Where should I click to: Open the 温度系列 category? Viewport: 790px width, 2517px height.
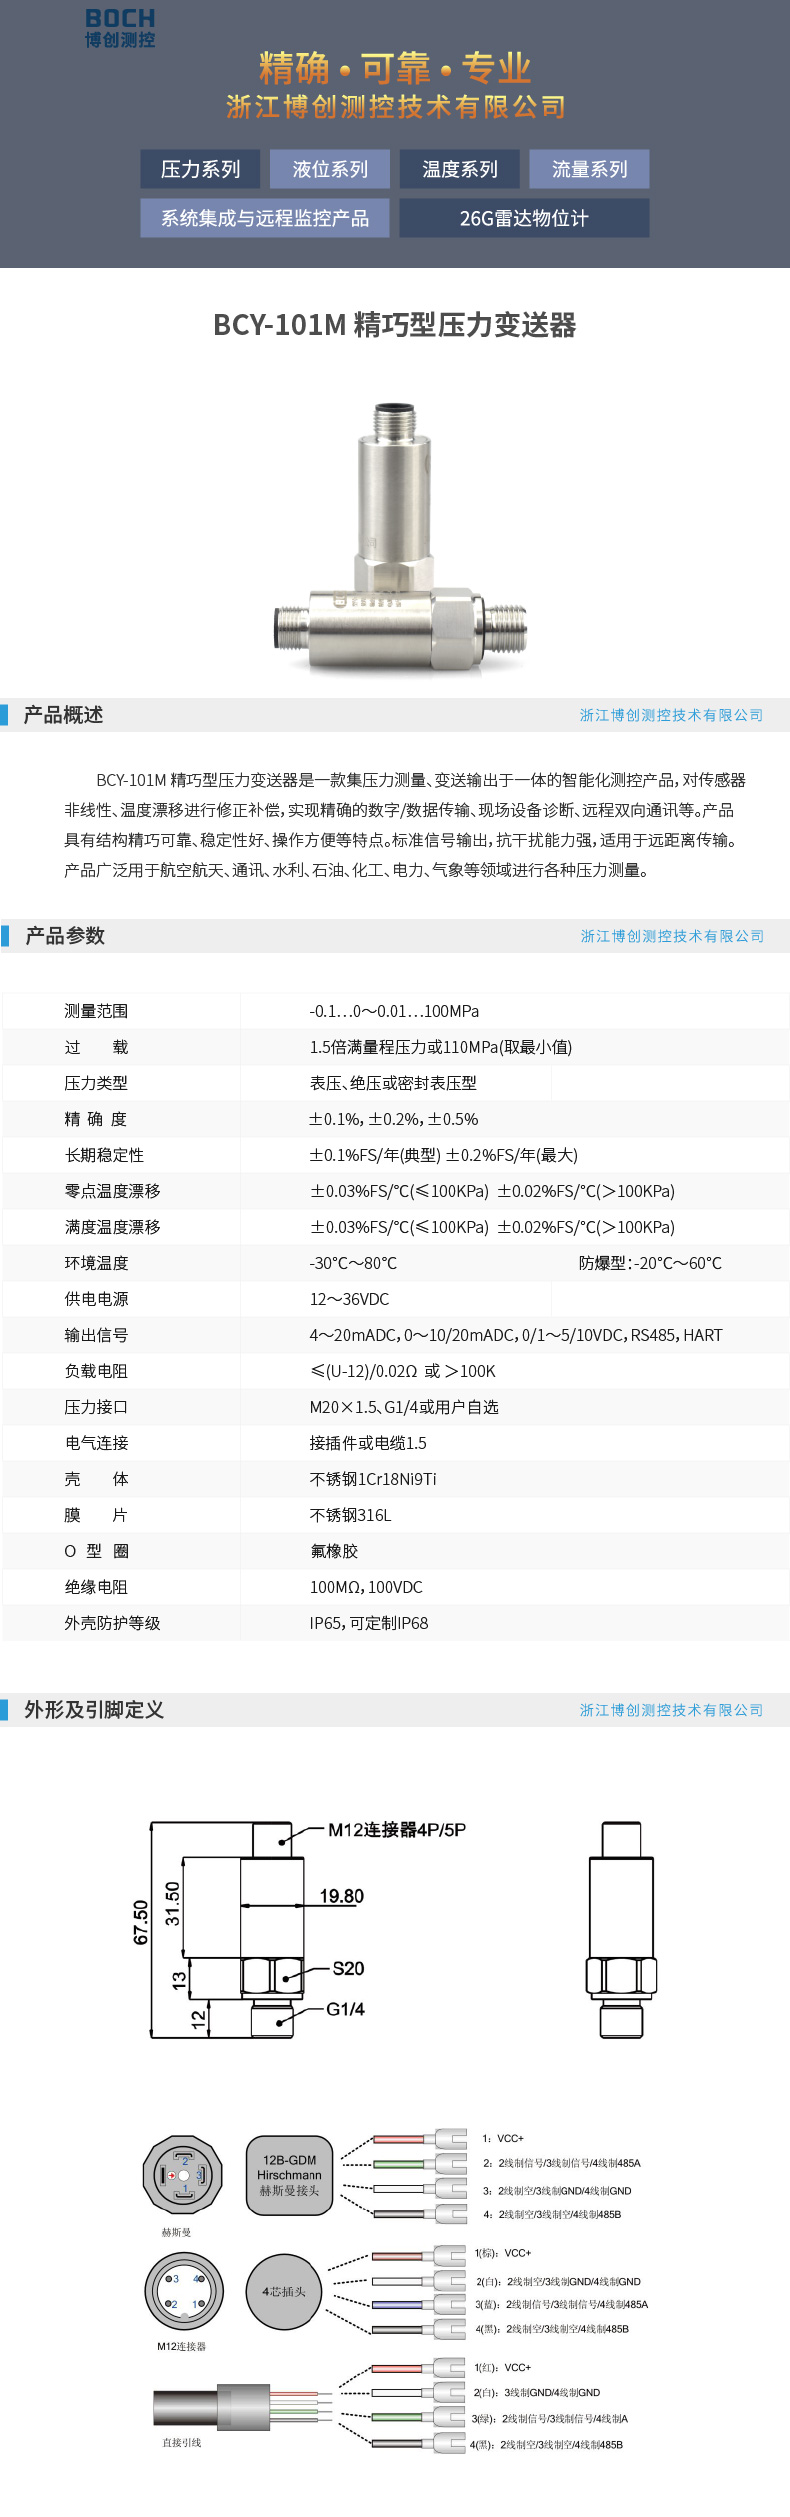click(460, 169)
